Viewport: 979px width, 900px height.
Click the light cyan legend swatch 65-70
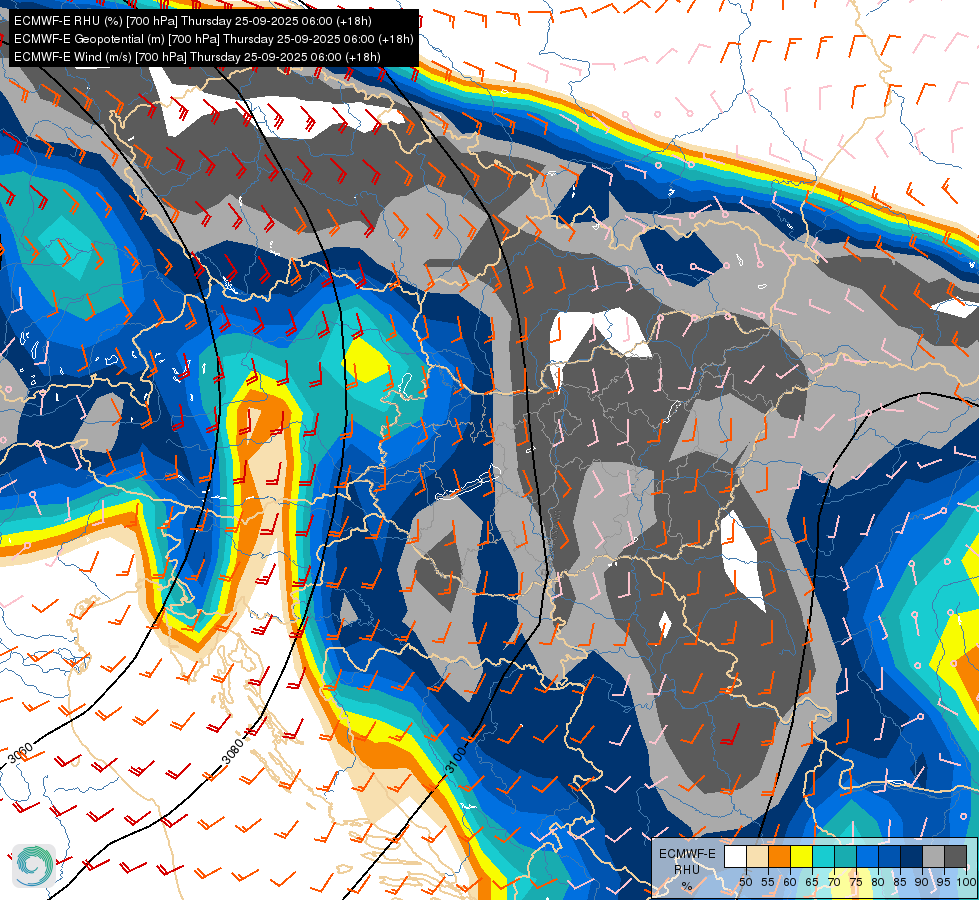(x=824, y=856)
